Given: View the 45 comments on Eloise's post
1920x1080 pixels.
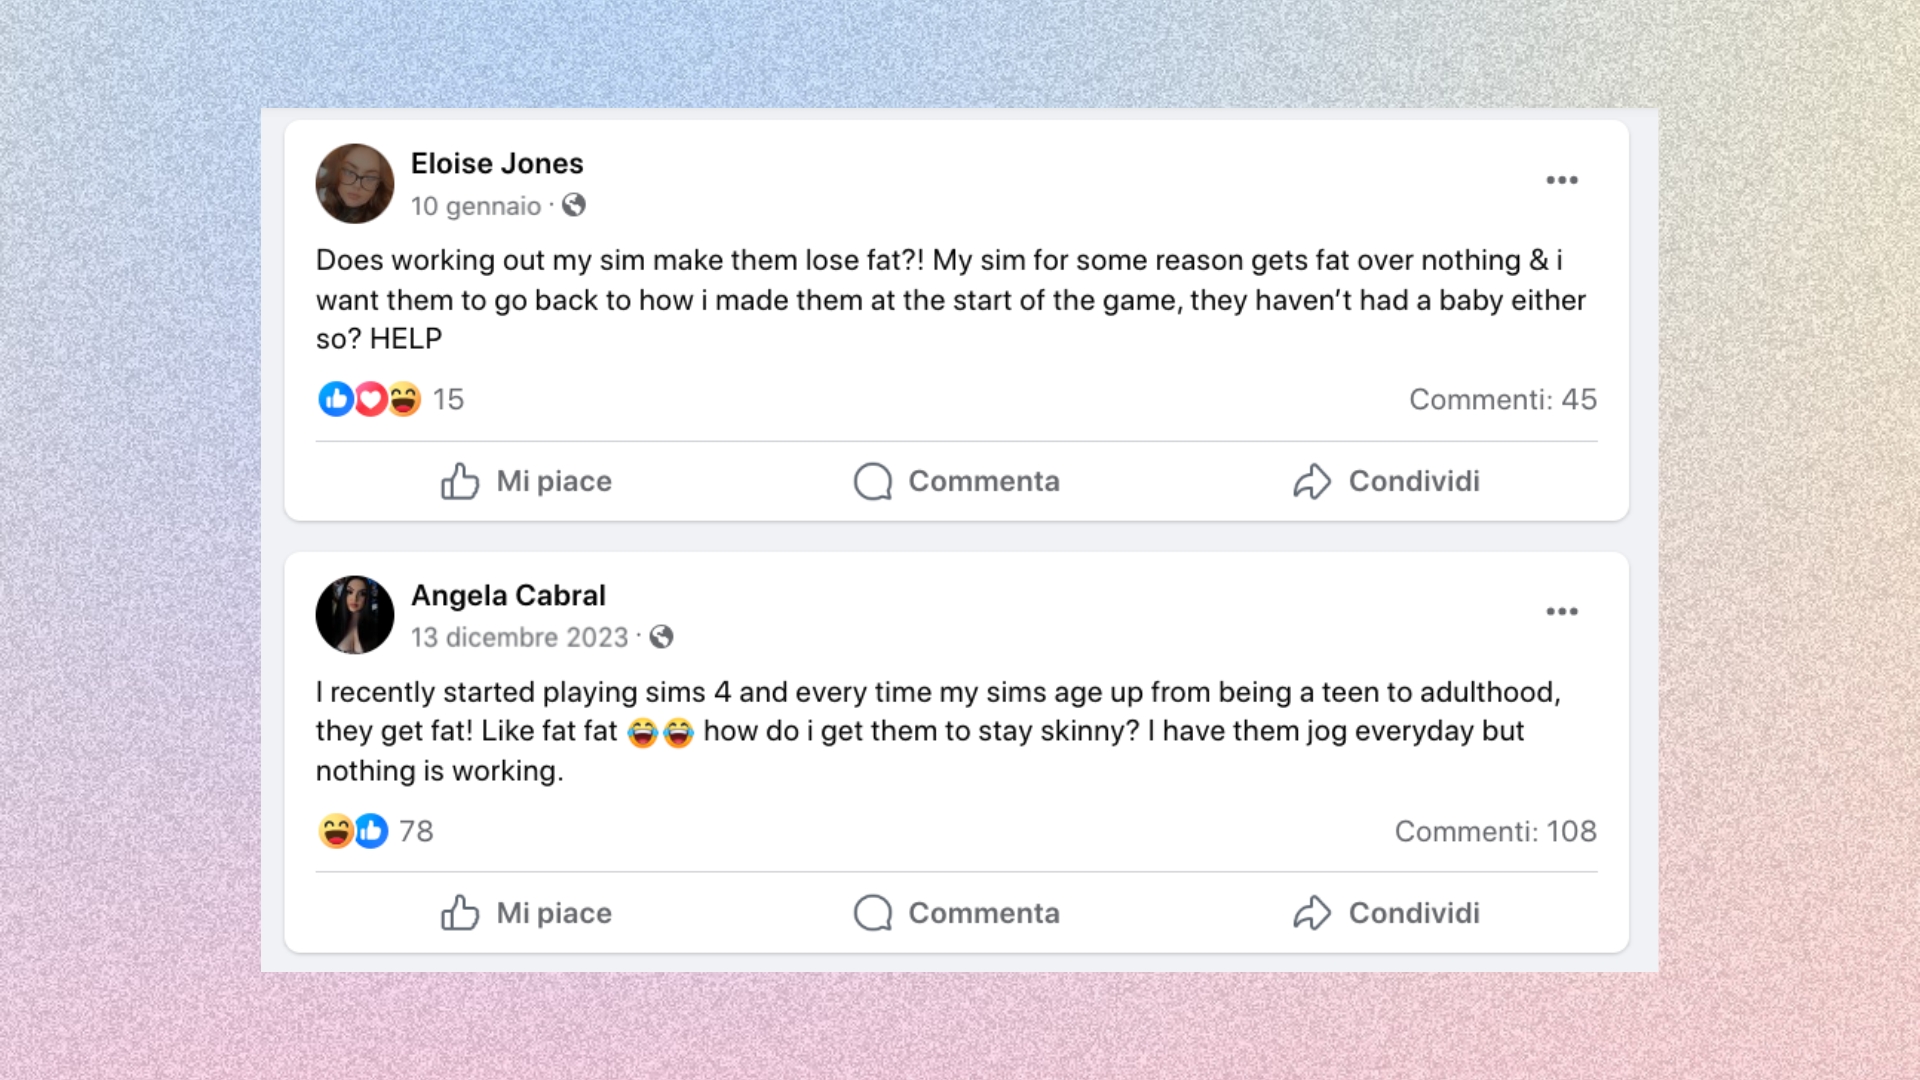Looking at the screenshot, I should [1502, 399].
